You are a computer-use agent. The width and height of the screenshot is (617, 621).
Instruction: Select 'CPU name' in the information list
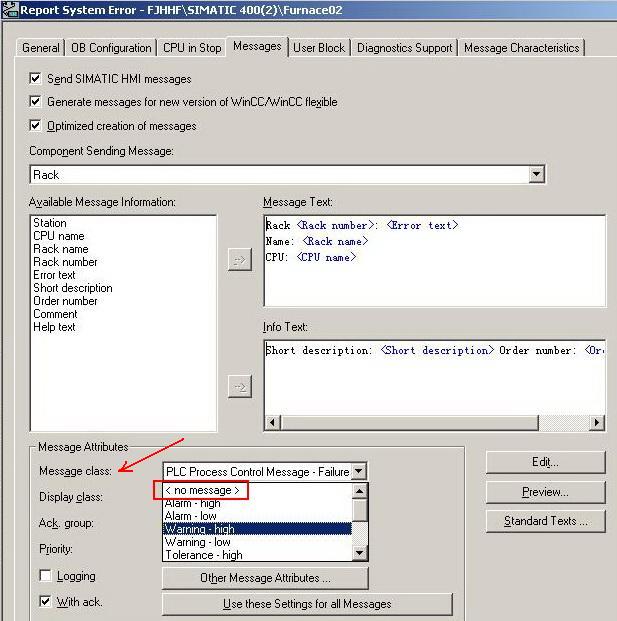click(59, 236)
